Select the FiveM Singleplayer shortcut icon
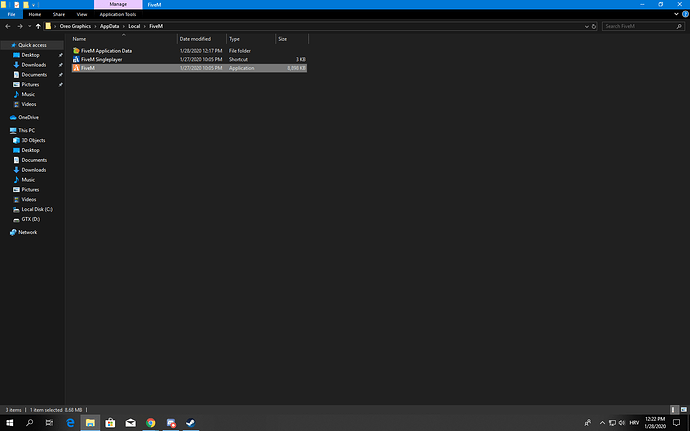The height and width of the screenshot is (431, 690). [76, 59]
